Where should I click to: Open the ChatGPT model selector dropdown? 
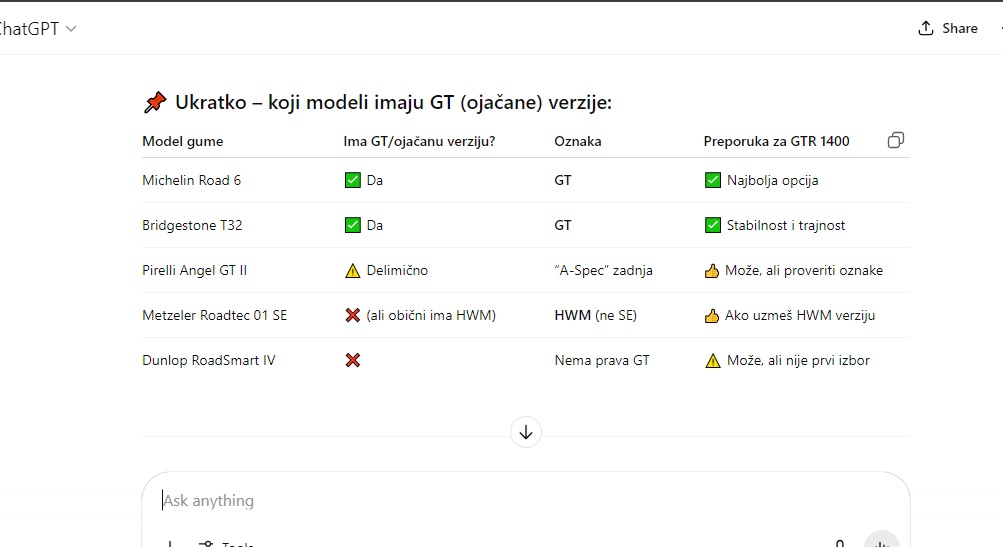pyautogui.click(x=36, y=29)
